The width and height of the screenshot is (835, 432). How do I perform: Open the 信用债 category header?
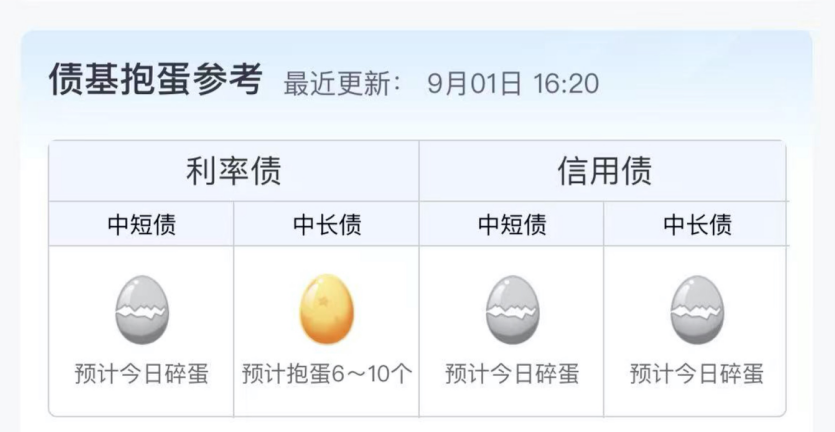tap(604, 171)
